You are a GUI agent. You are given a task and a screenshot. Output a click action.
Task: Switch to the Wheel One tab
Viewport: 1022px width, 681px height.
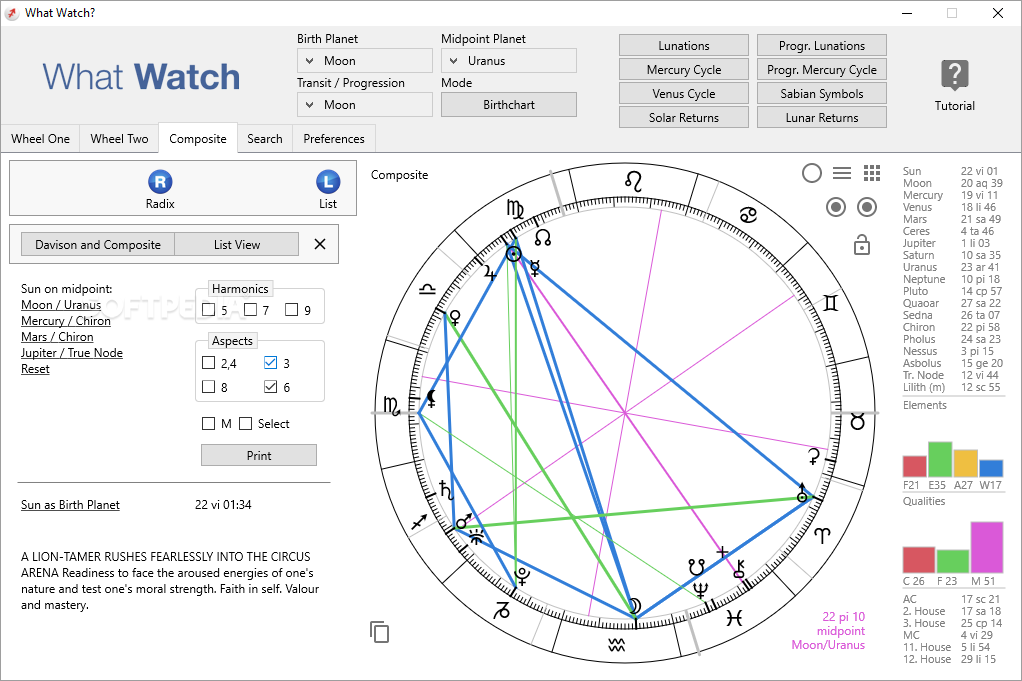point(40,139)
